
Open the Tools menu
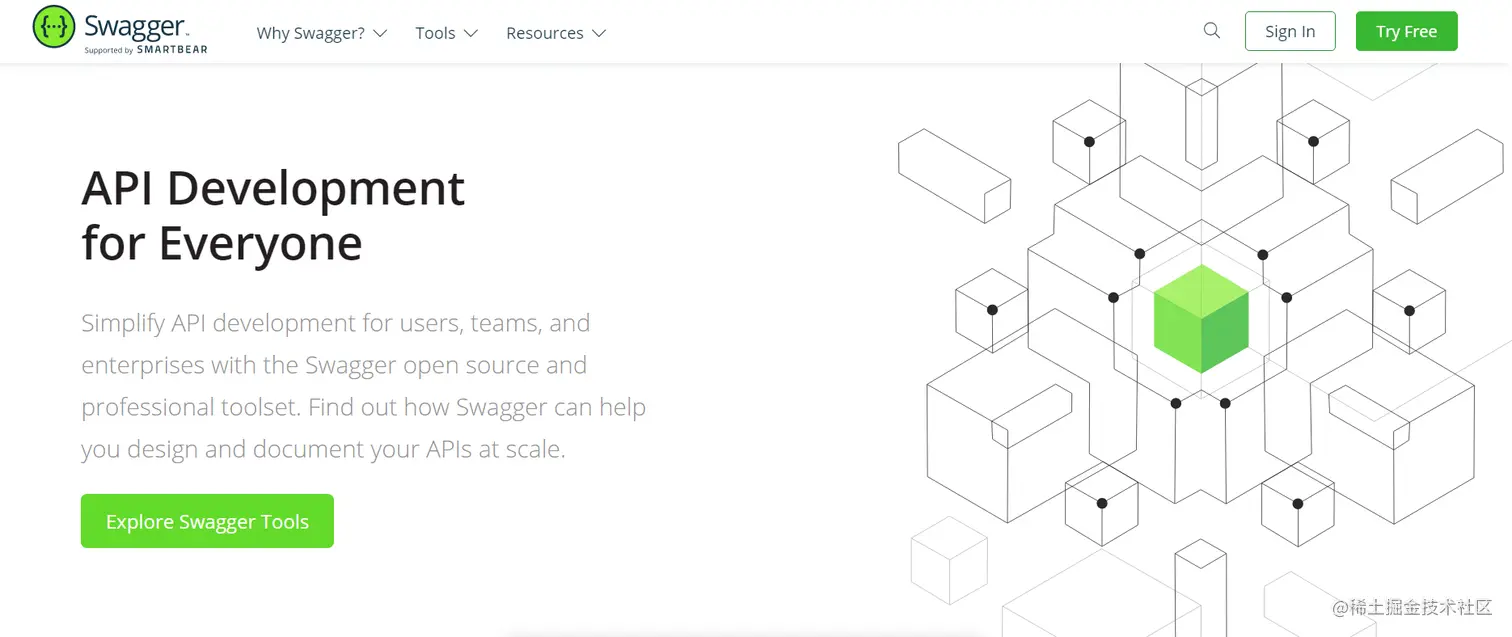(446, 33)
